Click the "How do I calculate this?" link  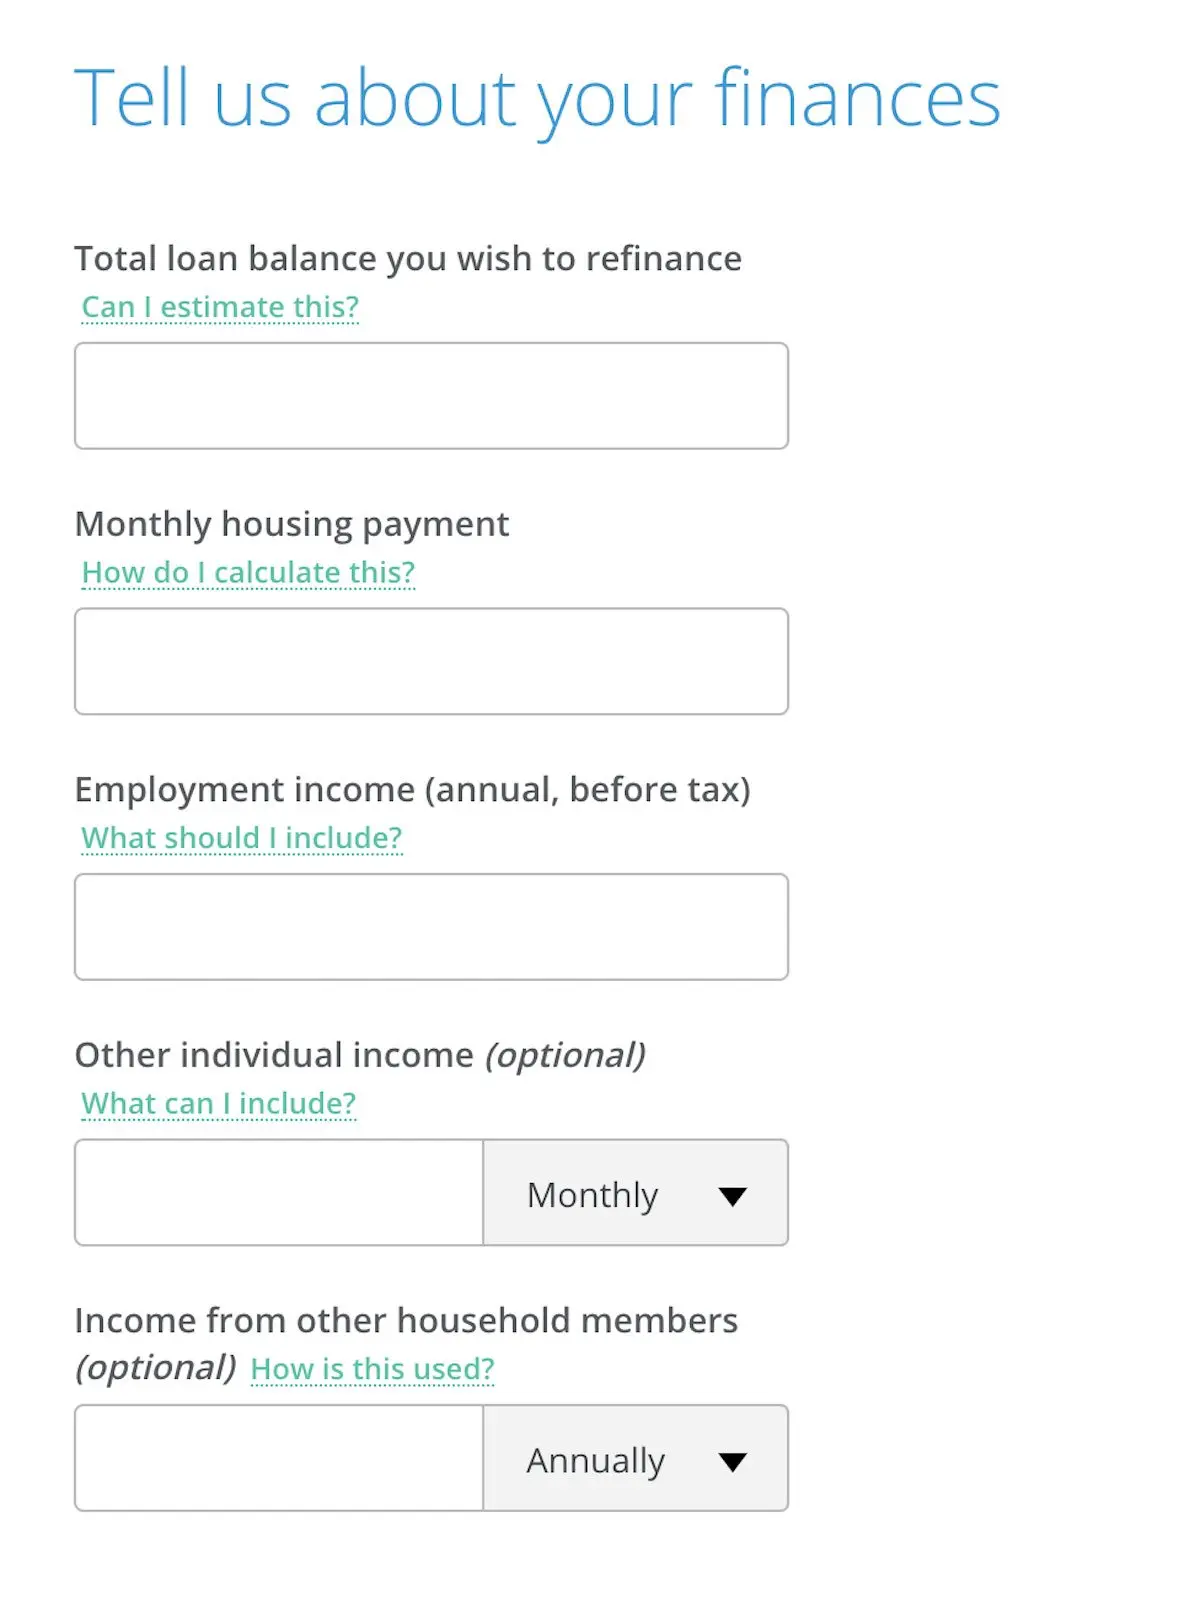248,573
